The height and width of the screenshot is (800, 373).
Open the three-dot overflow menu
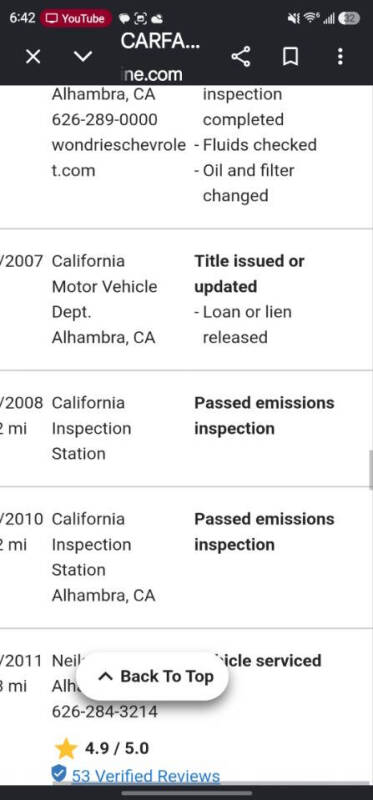(340, 56)
